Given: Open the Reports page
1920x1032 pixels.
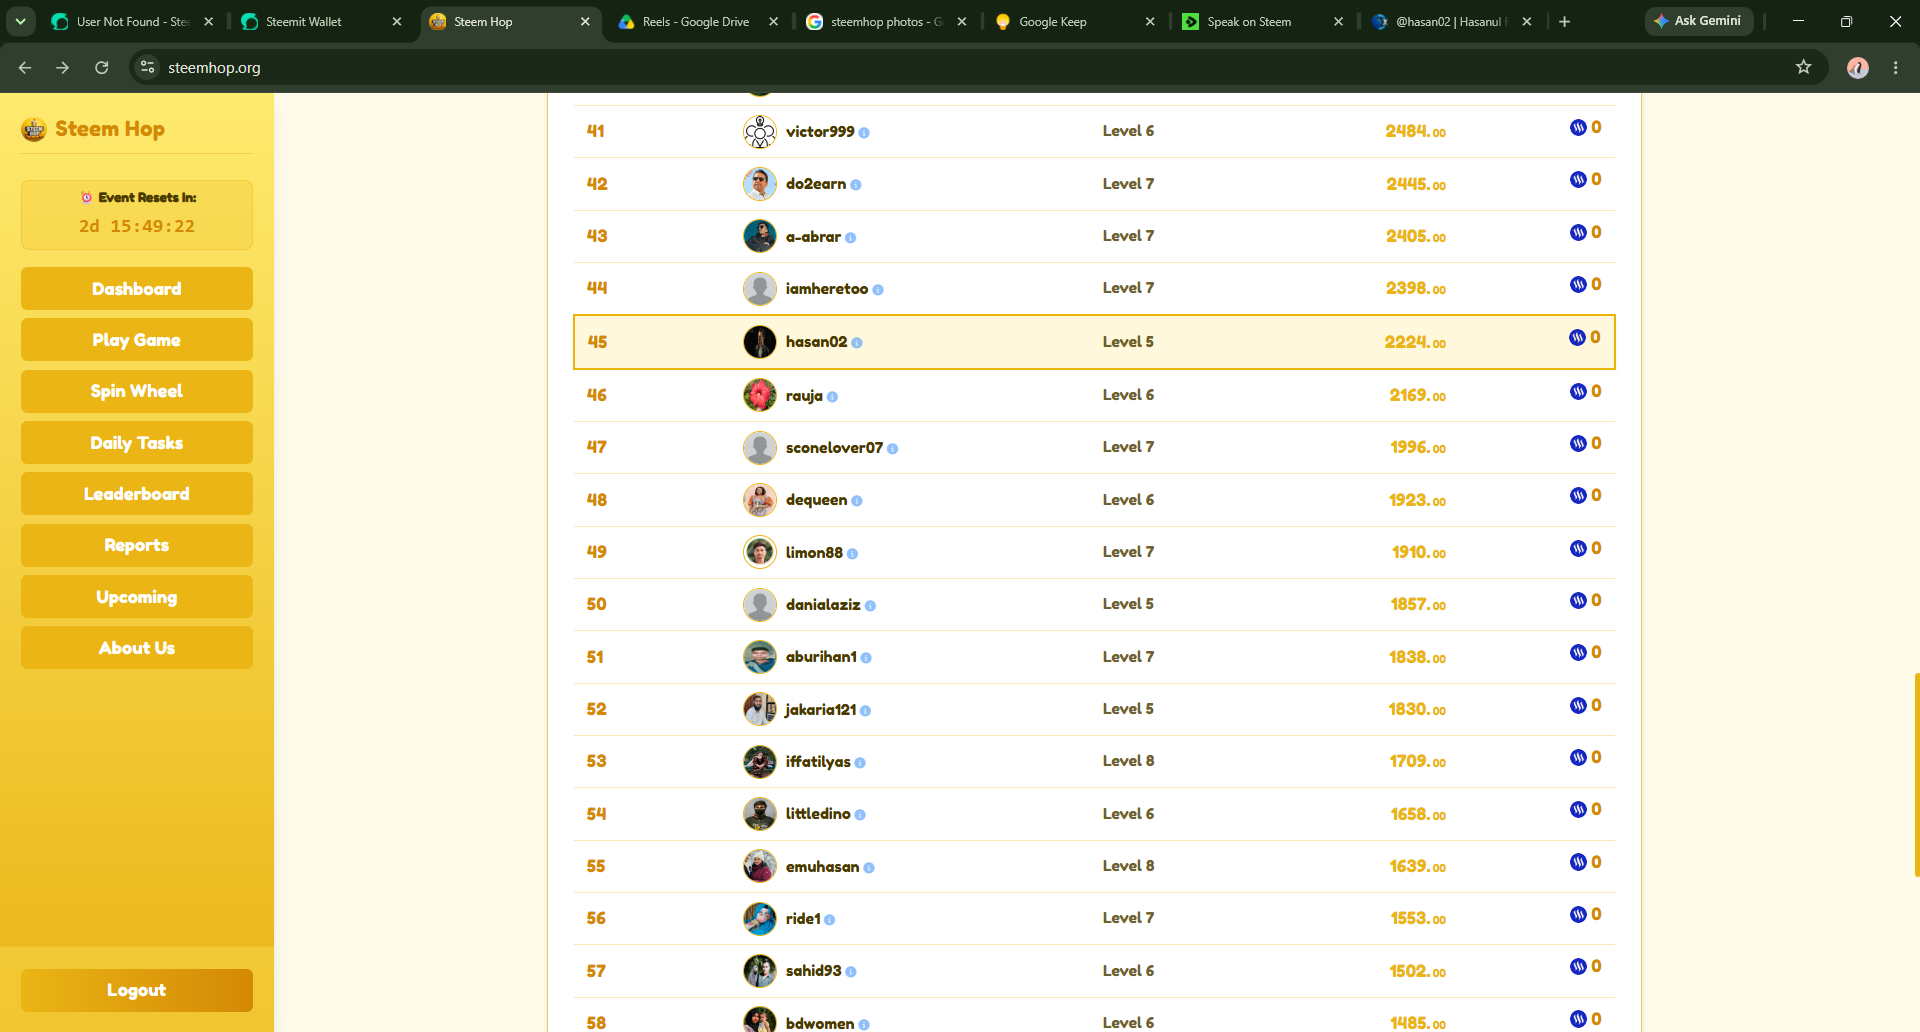Looking at the screenshot, I should coord(137,545).
